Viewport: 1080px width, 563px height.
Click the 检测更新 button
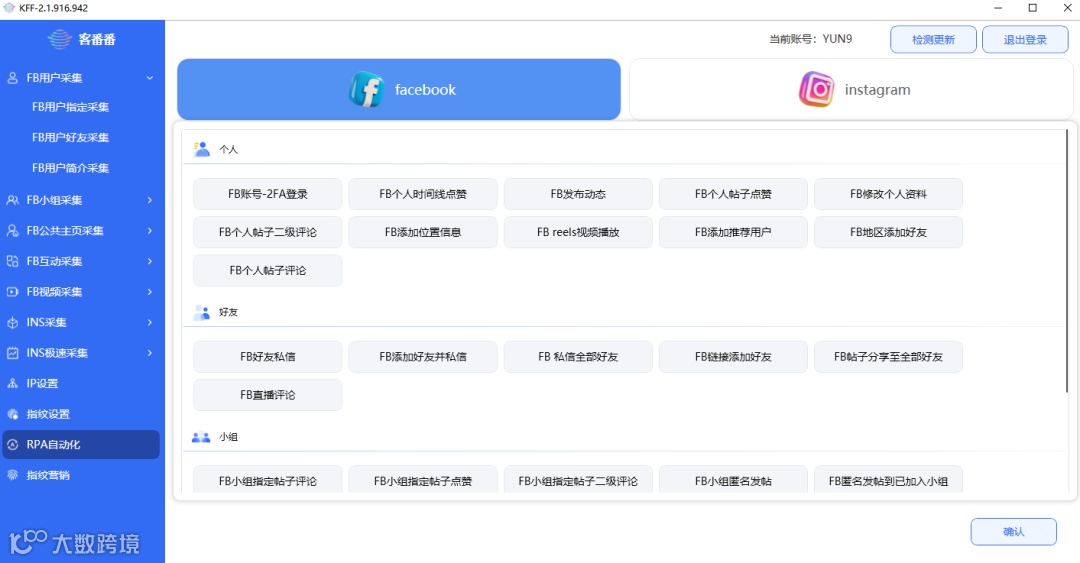[x=933, y=40]
